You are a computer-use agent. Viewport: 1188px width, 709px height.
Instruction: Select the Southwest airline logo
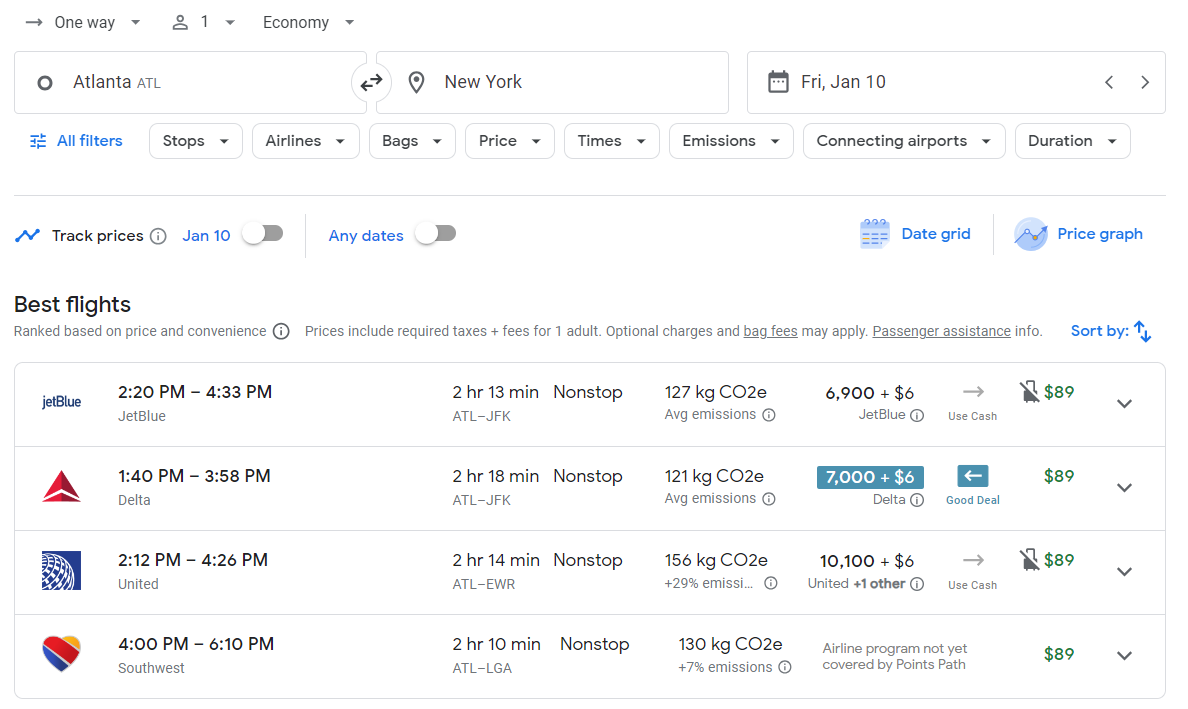(62, 655)
